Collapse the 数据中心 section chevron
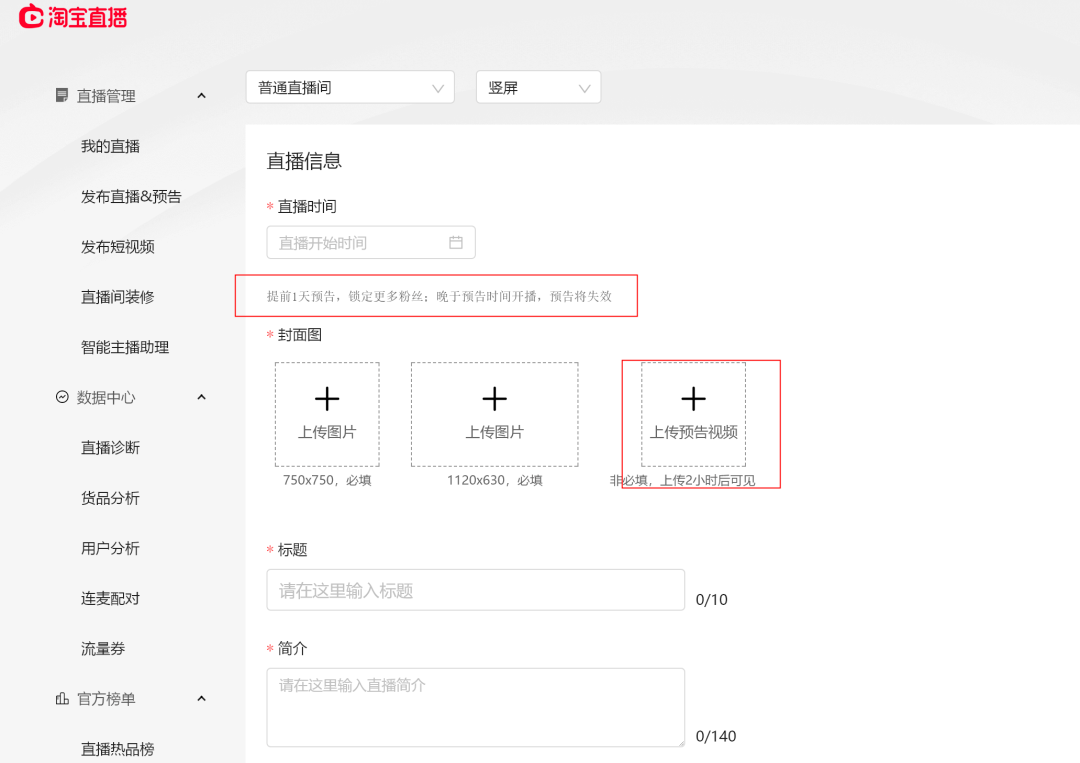Viewport: 1080px width, 763px height. [x=201, y=397]
